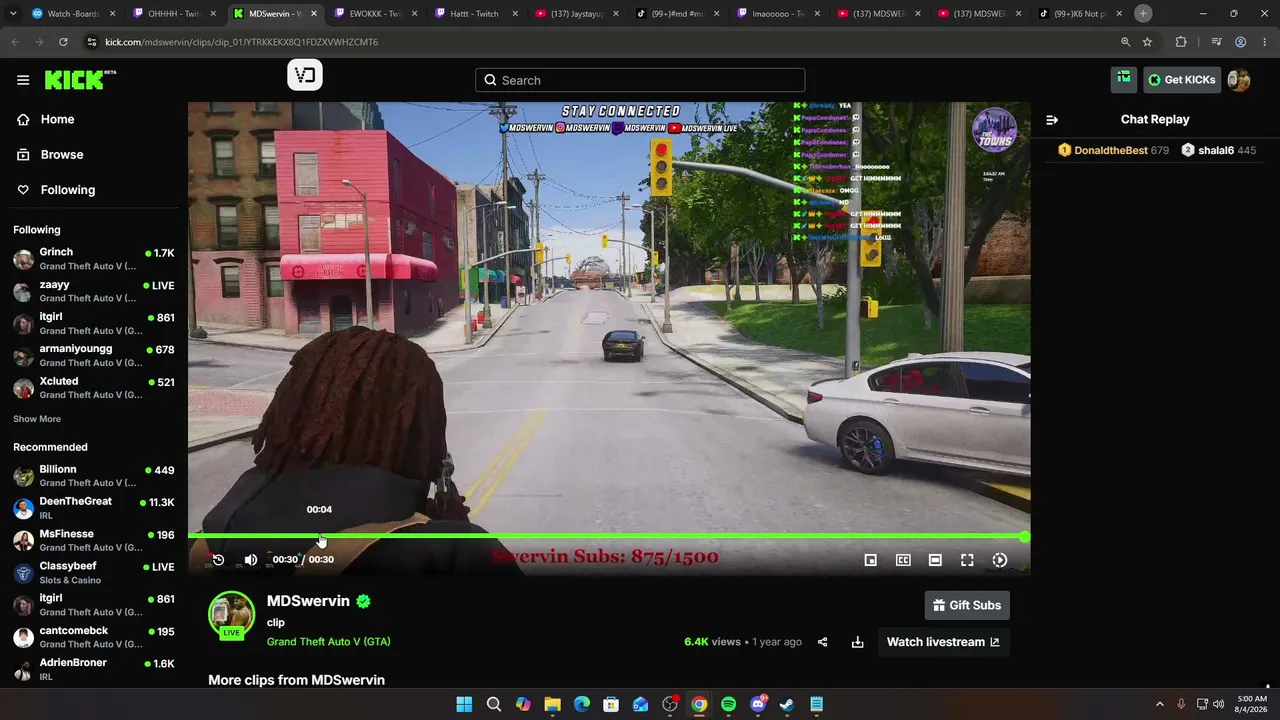Viewport: 1280px width, 720px height.
Task: Show hidden system tray icons
Action: (x=1160, y=704)
